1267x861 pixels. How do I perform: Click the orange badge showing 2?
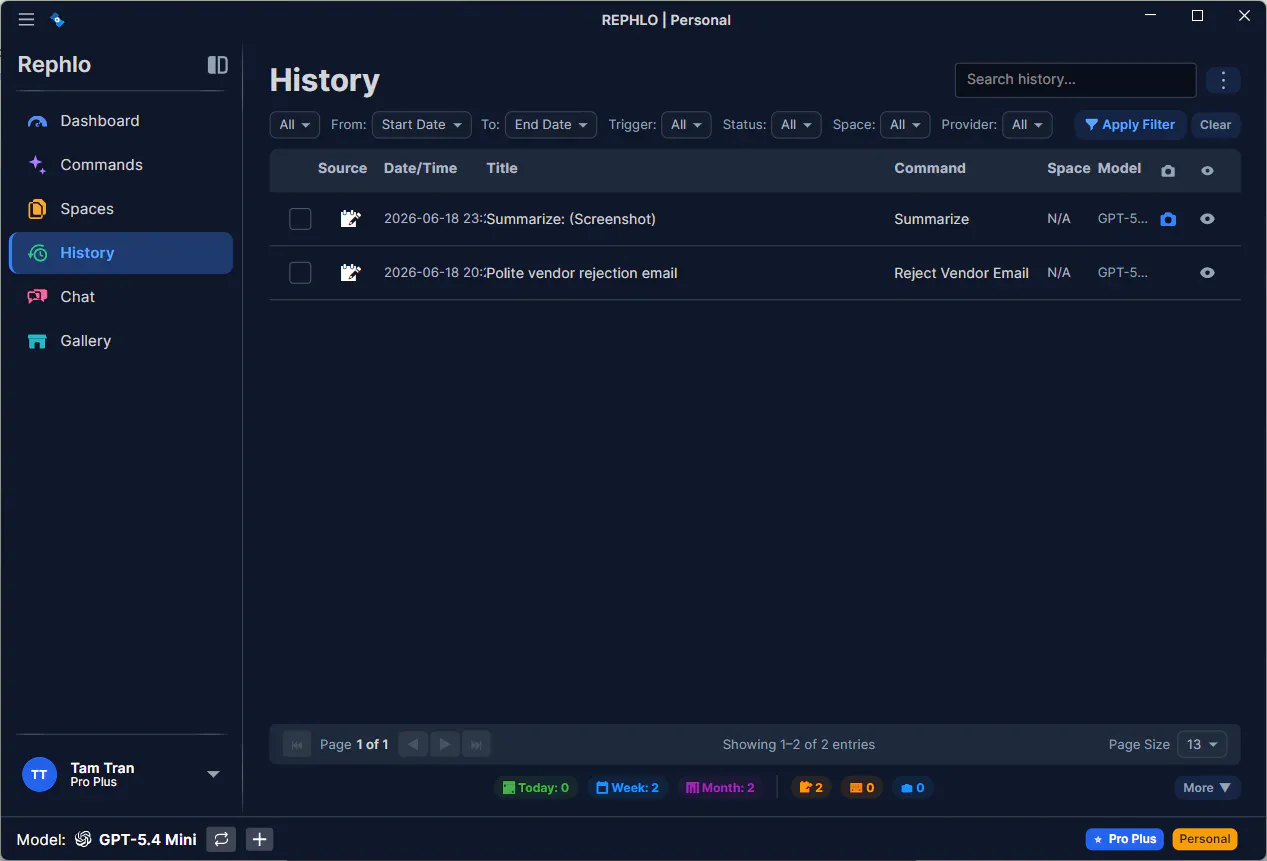point(811,788)
